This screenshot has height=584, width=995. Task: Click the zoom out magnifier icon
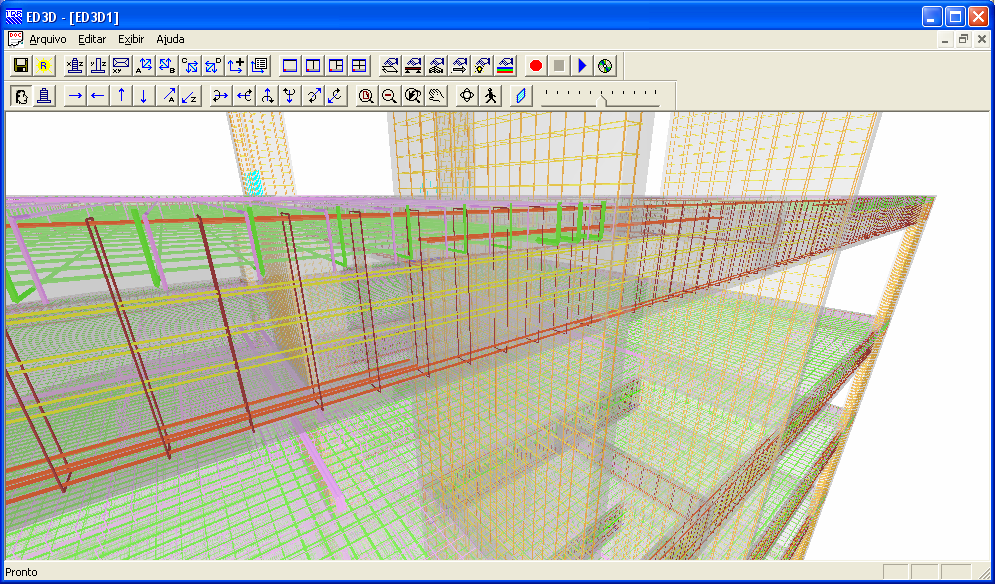pyautogui.click(x=389, y=96)
